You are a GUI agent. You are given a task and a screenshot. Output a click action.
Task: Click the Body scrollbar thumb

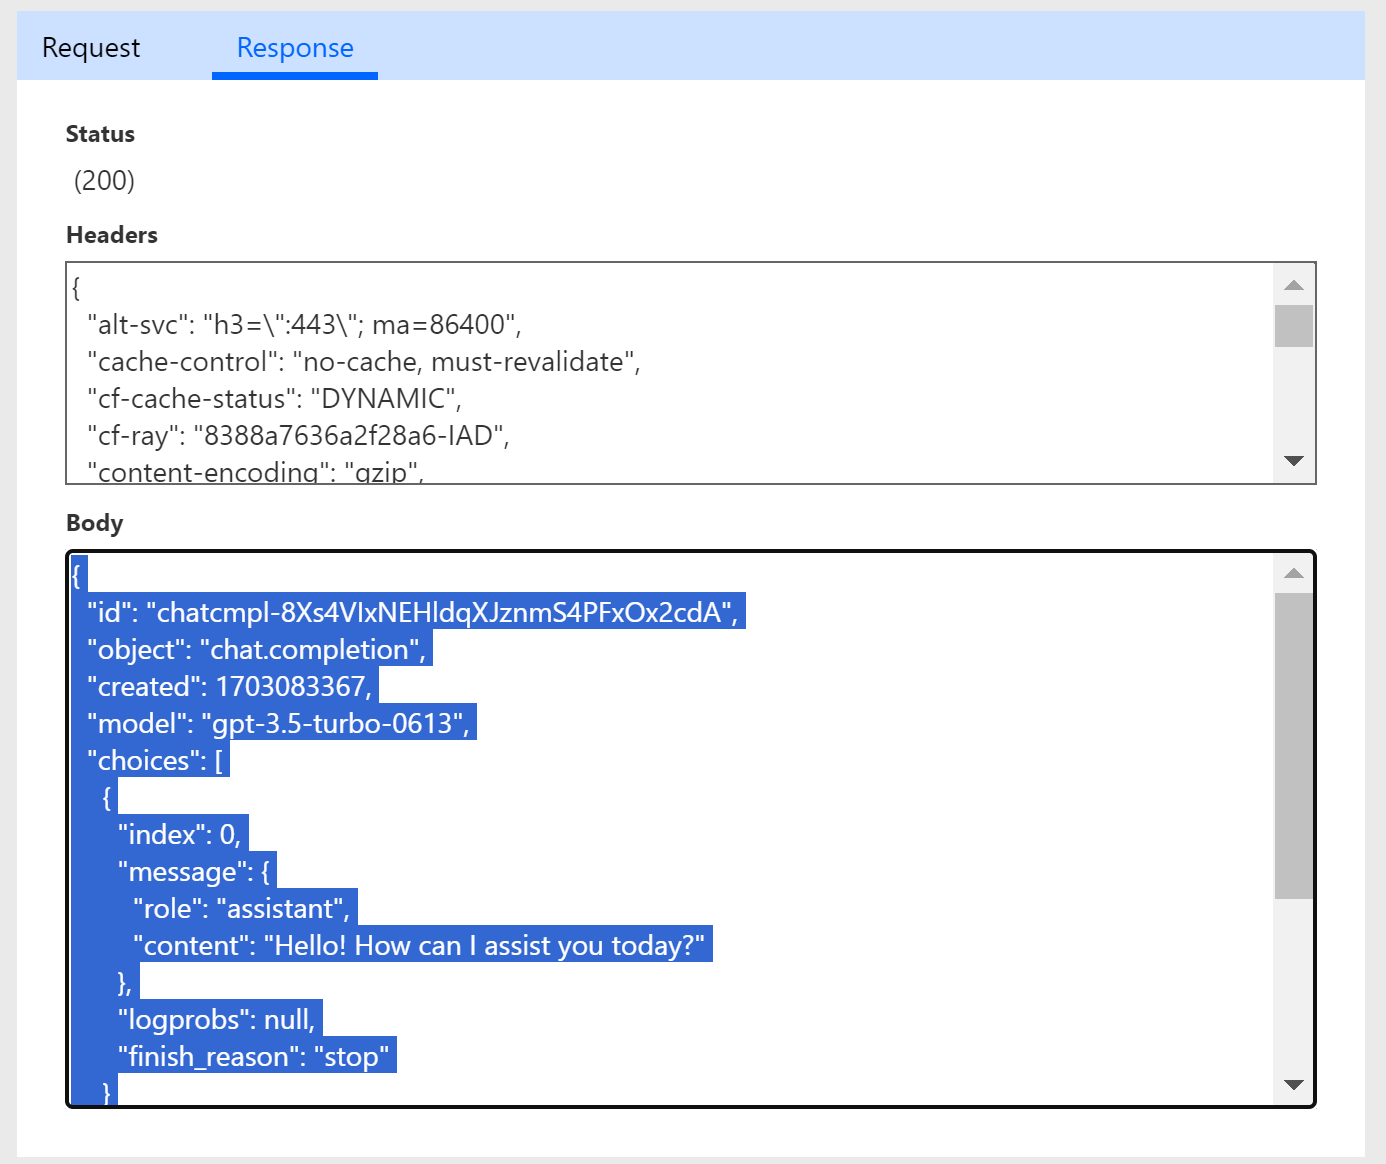tap(1293, 745)
